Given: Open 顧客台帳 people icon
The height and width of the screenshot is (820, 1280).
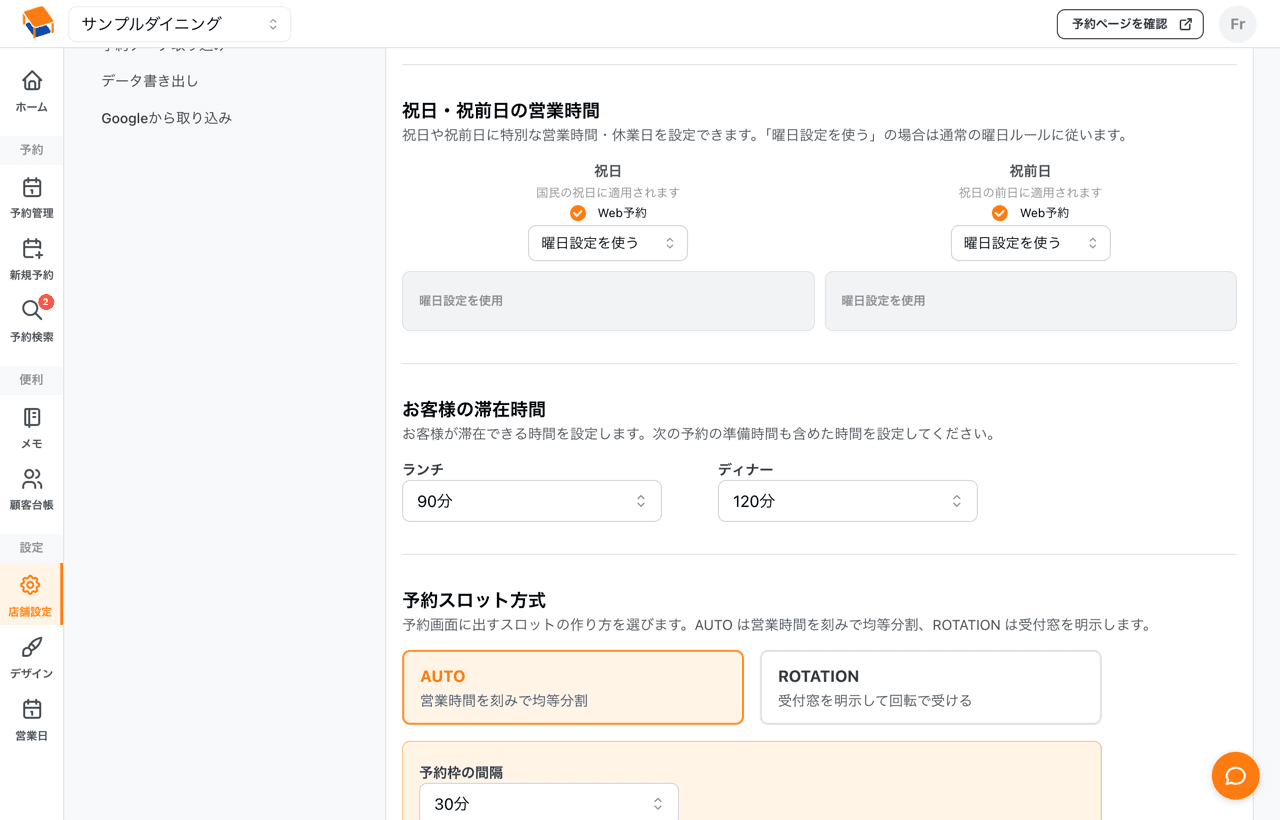Looking at the screenshot, I should click(x=32, y=479).
